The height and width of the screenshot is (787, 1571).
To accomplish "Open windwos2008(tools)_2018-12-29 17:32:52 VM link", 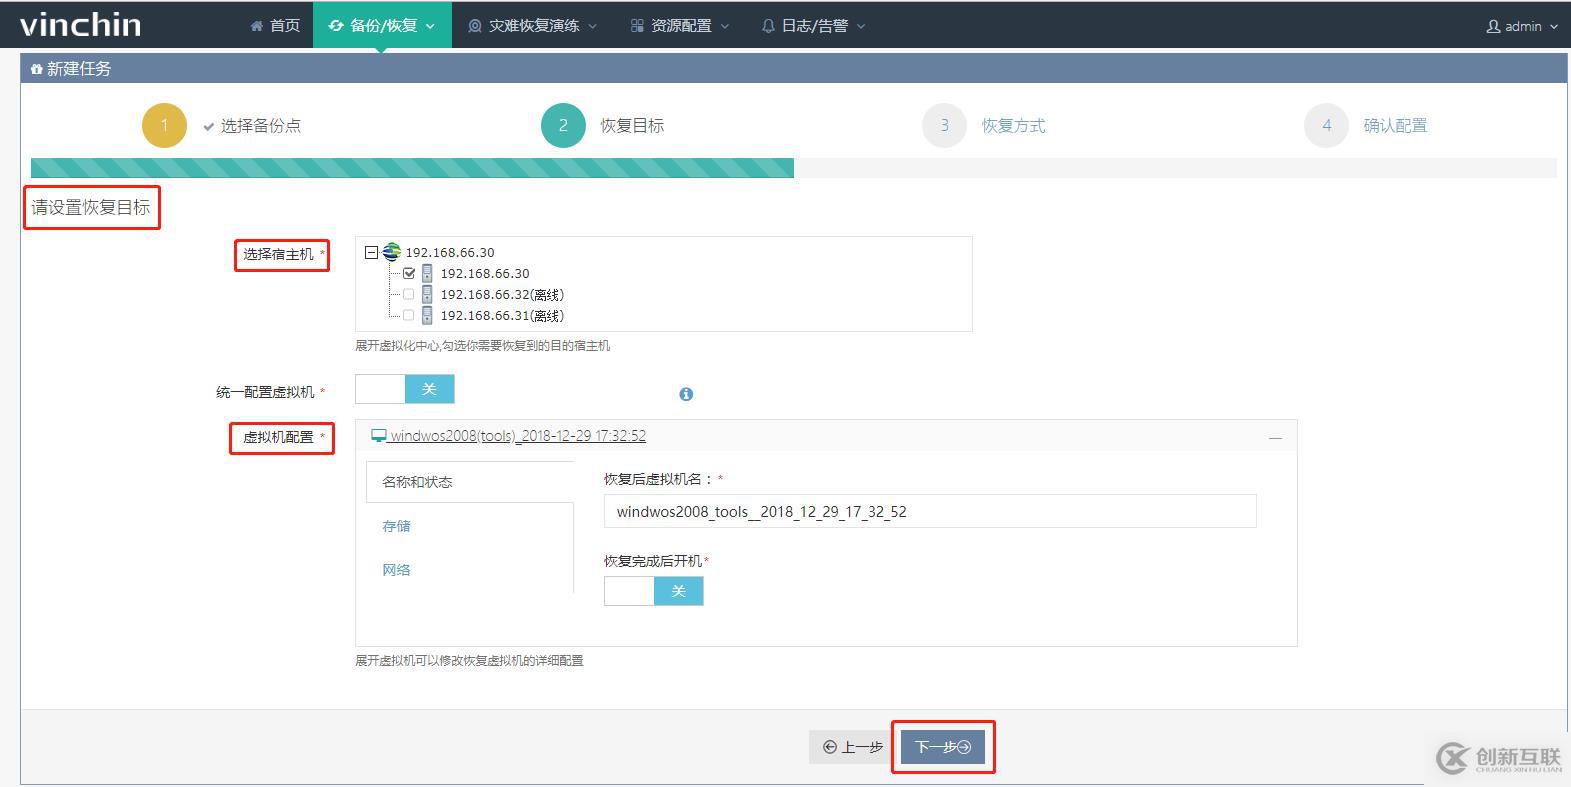I will coord(518,436).
